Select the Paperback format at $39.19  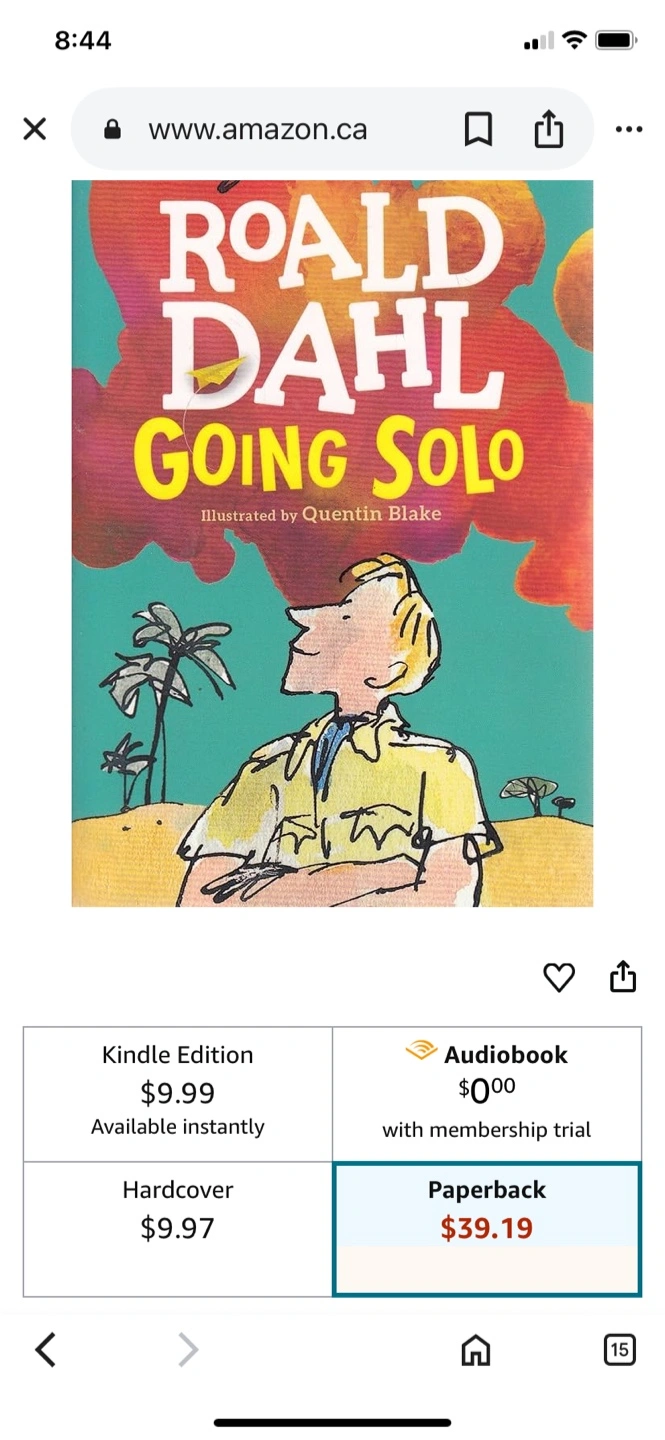487,1229
